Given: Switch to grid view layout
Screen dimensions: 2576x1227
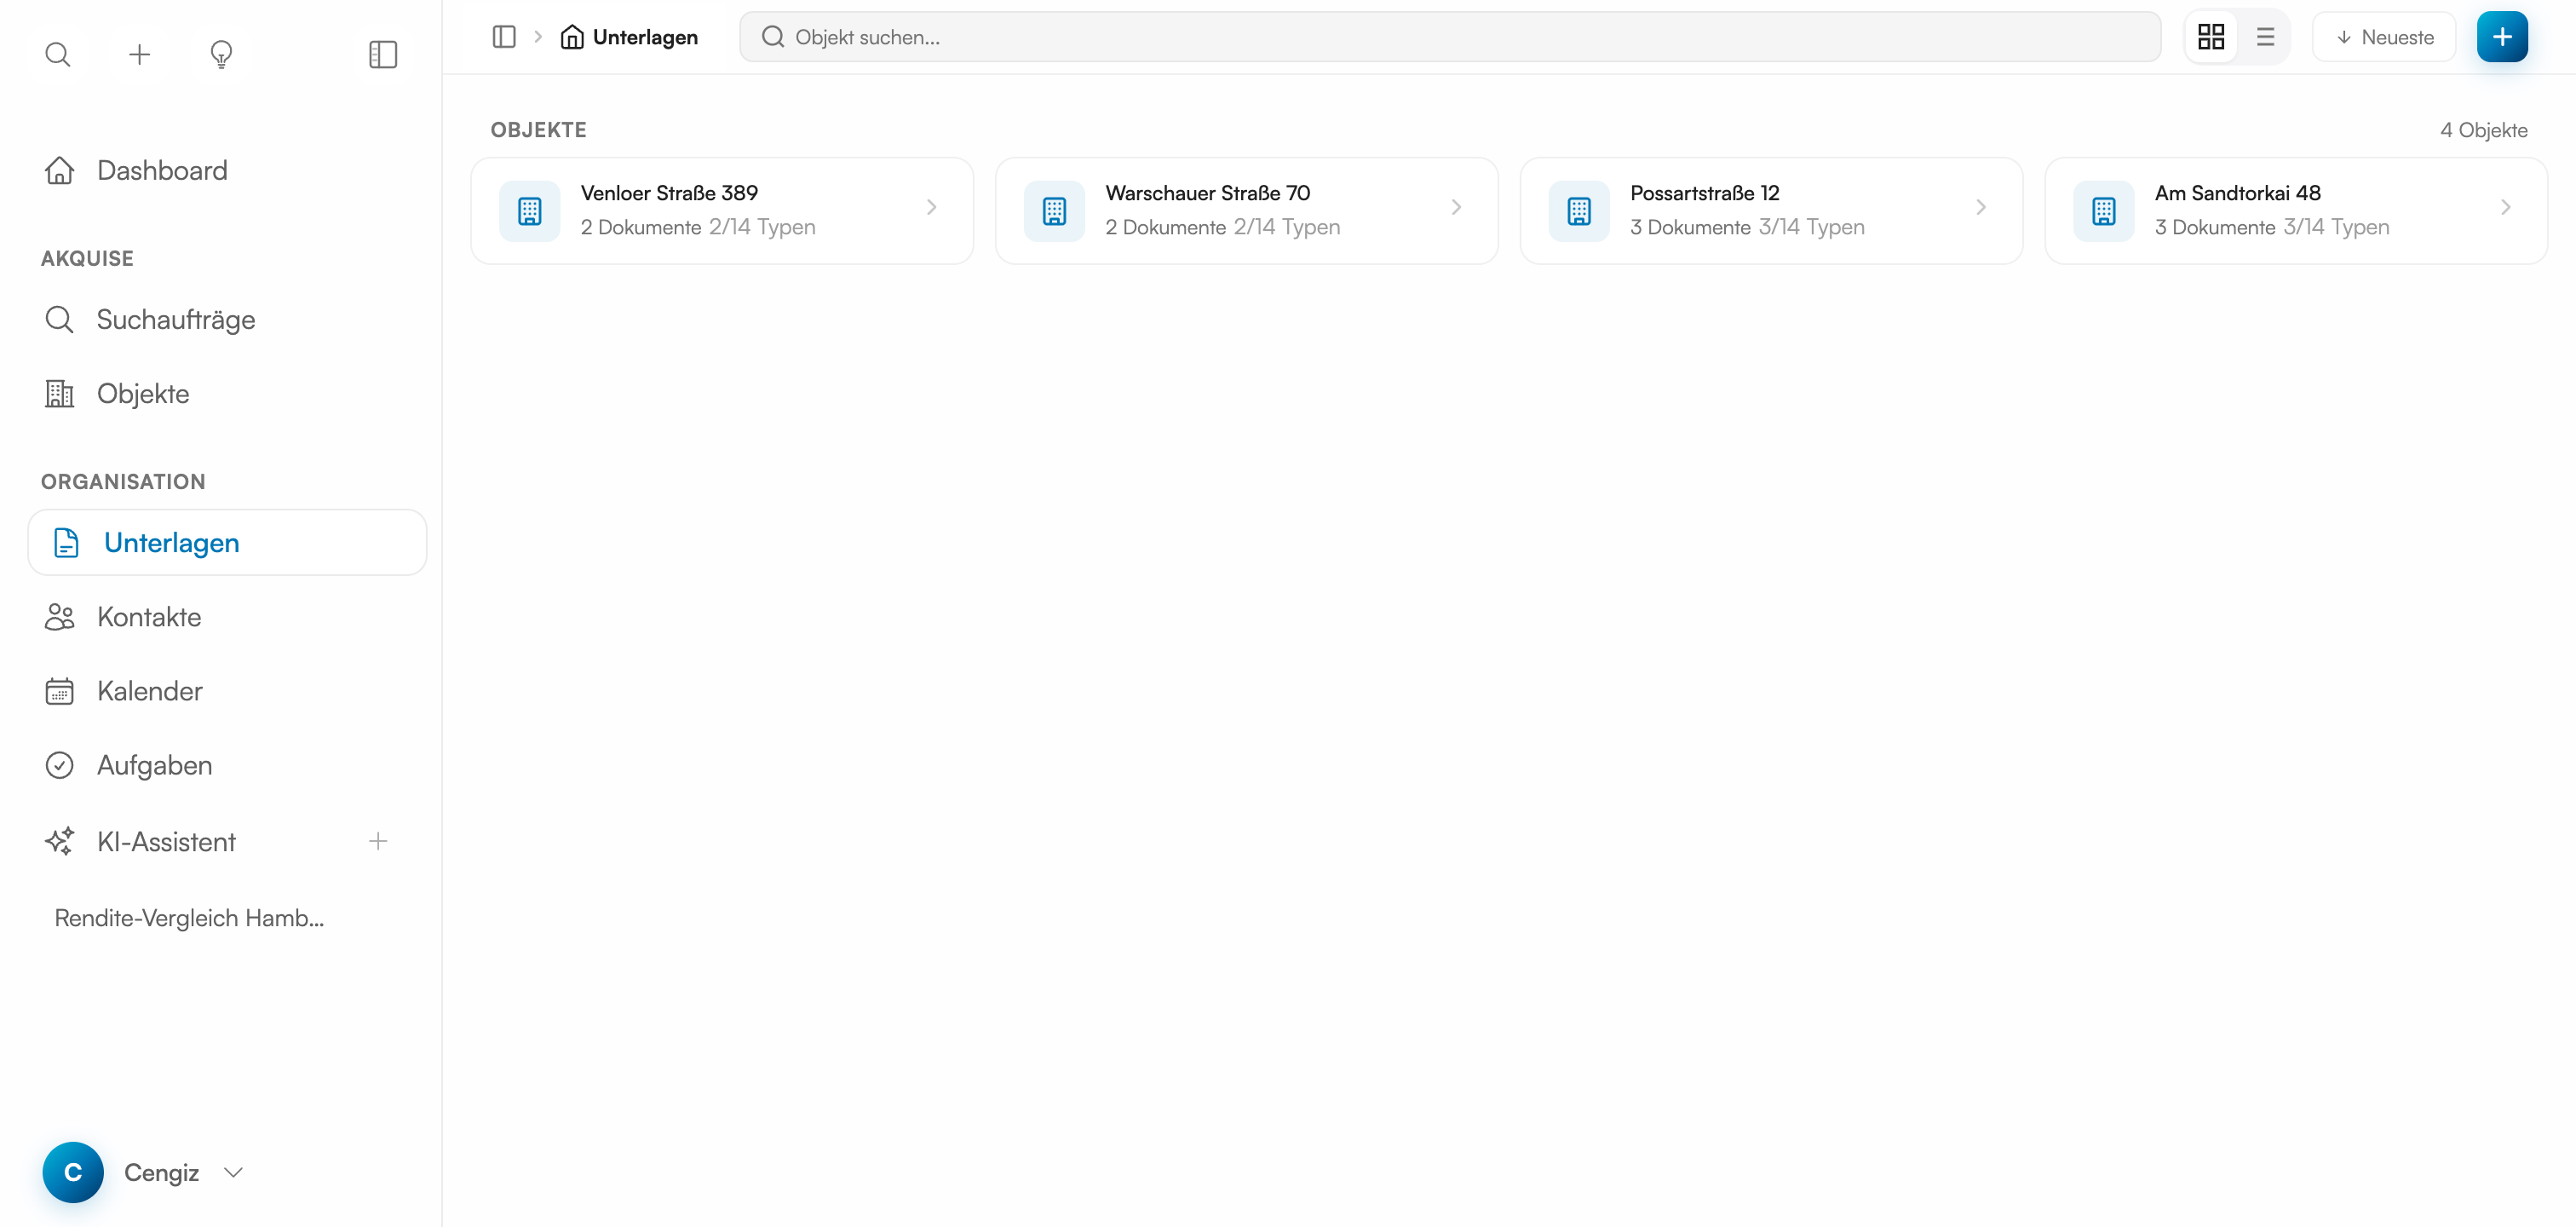Looking at the screenshot, I should click(x=2211, y=37).
